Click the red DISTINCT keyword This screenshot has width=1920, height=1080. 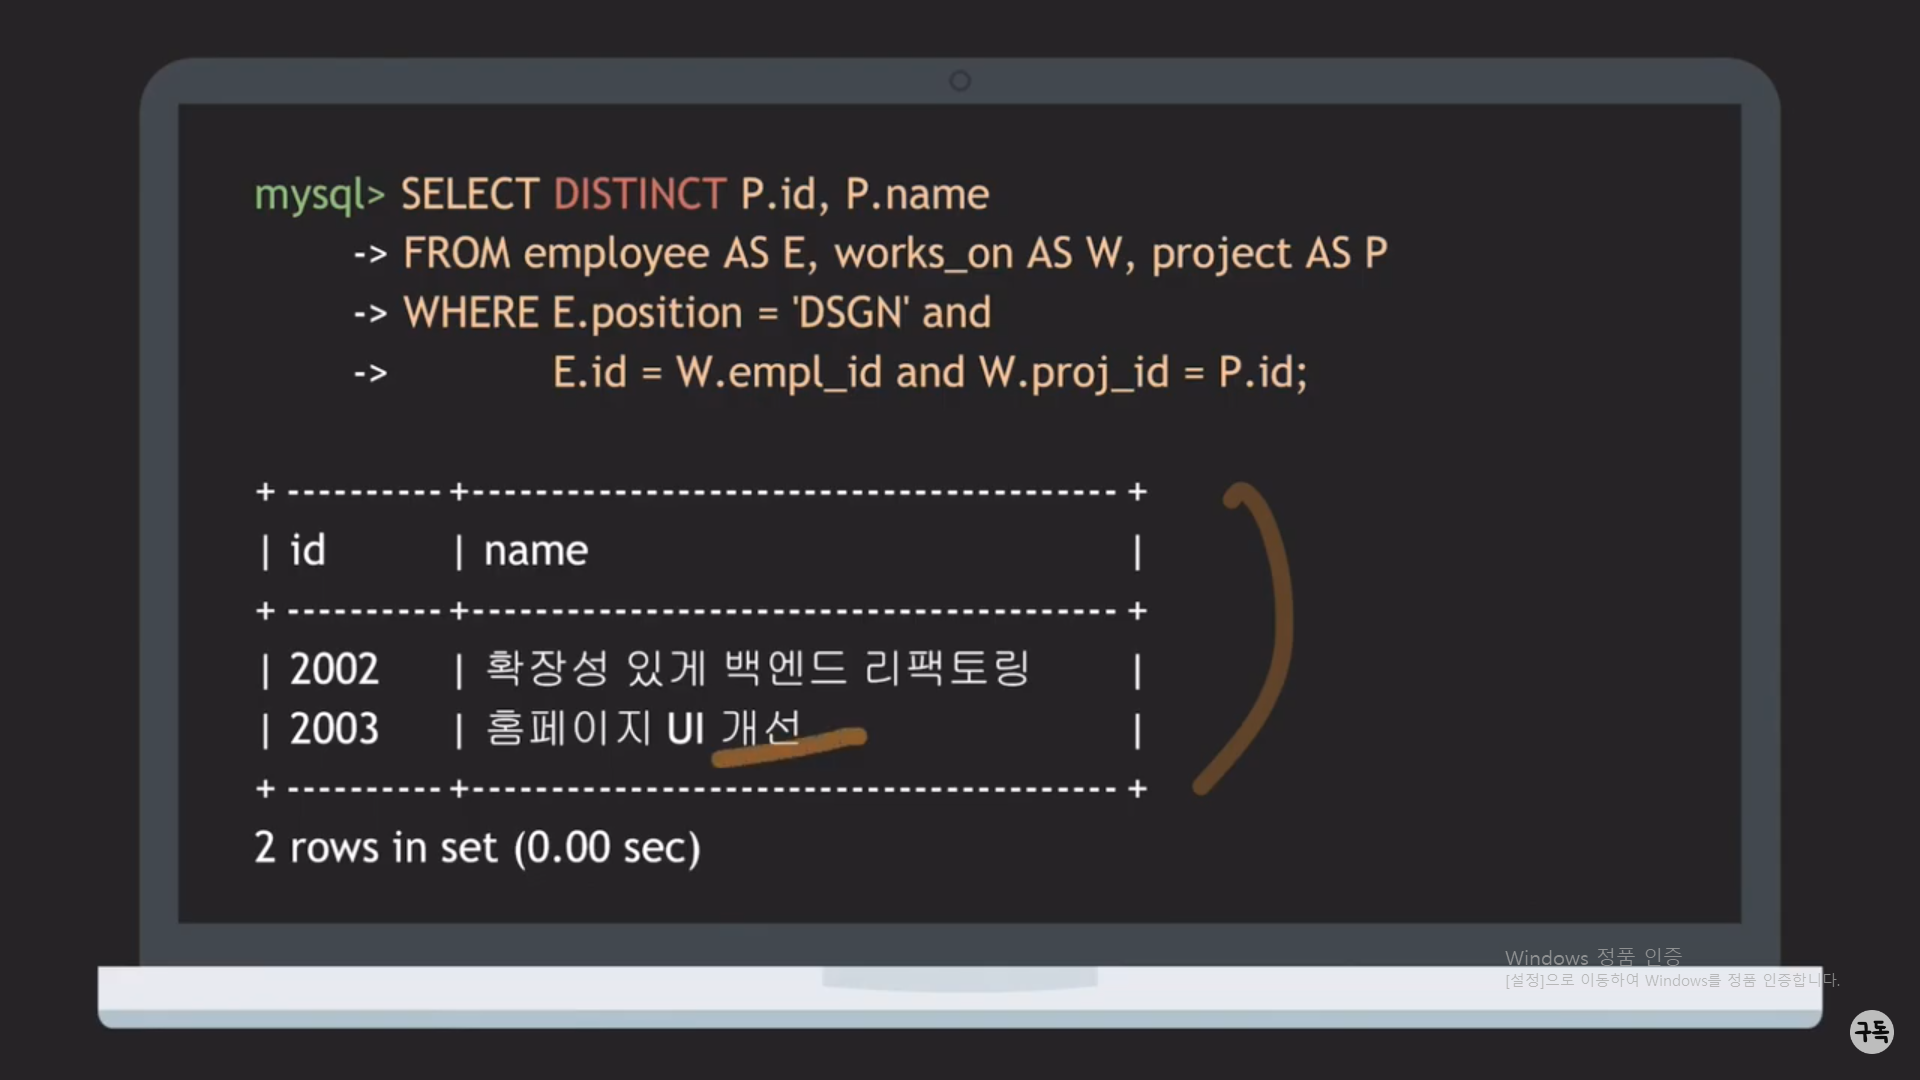pos(639,194)
